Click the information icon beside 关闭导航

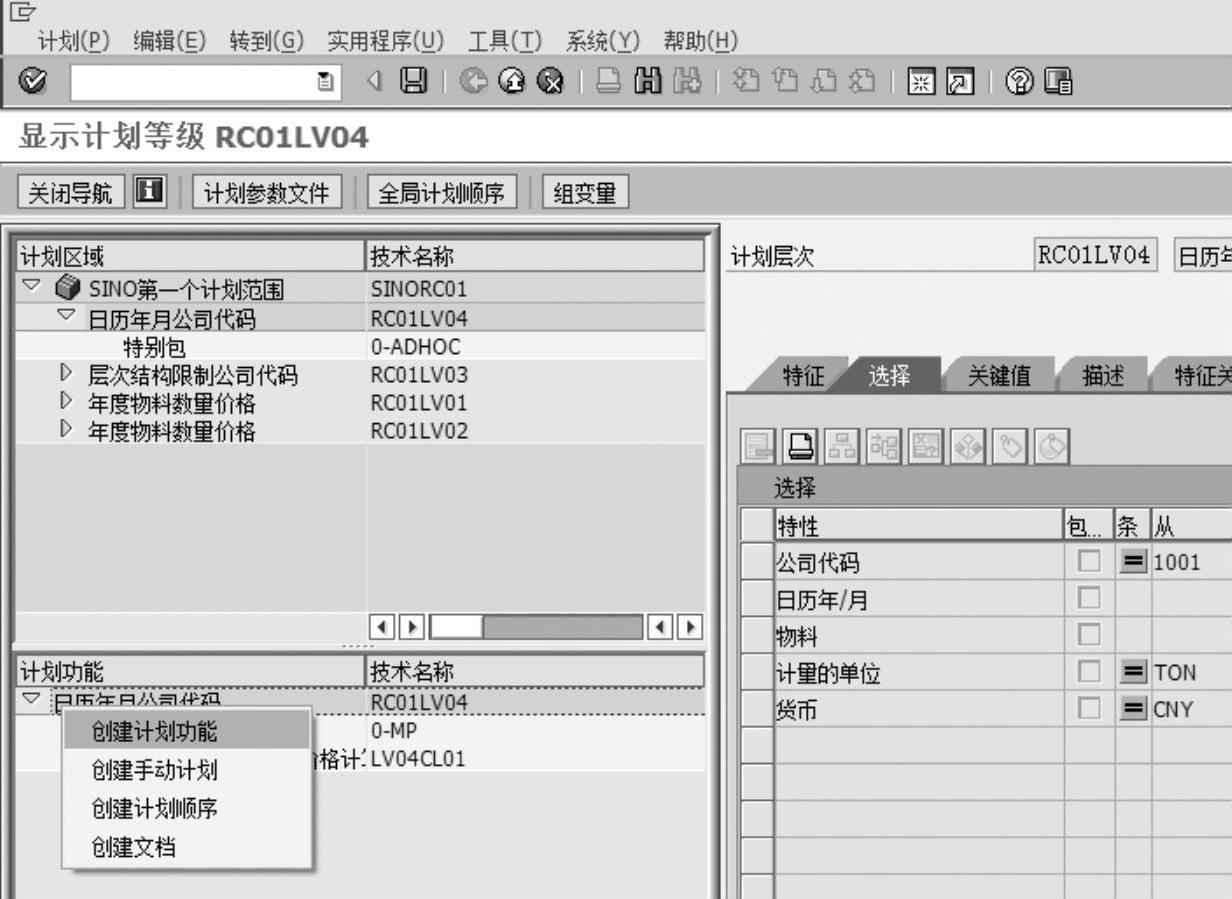click(150, 191)
